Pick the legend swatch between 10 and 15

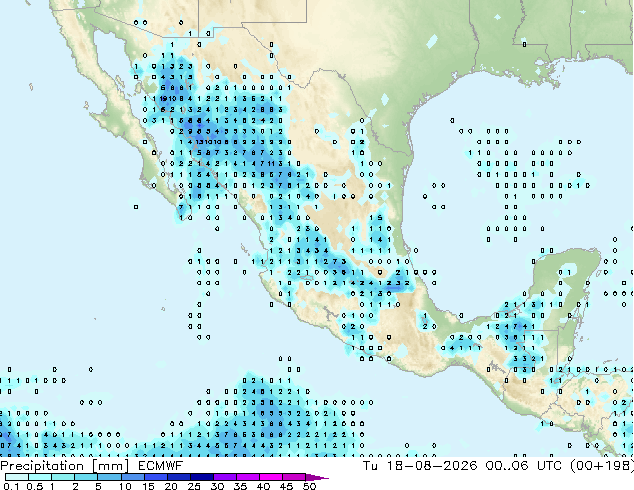132,477
